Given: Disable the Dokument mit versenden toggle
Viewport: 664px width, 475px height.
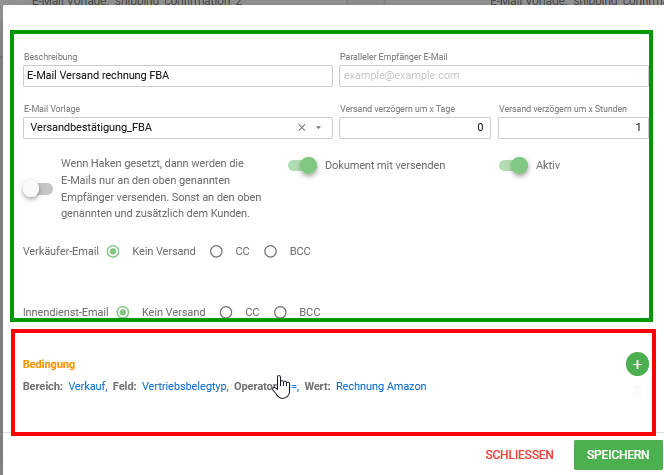Looking at the screenshot, I should coord(302,165).
